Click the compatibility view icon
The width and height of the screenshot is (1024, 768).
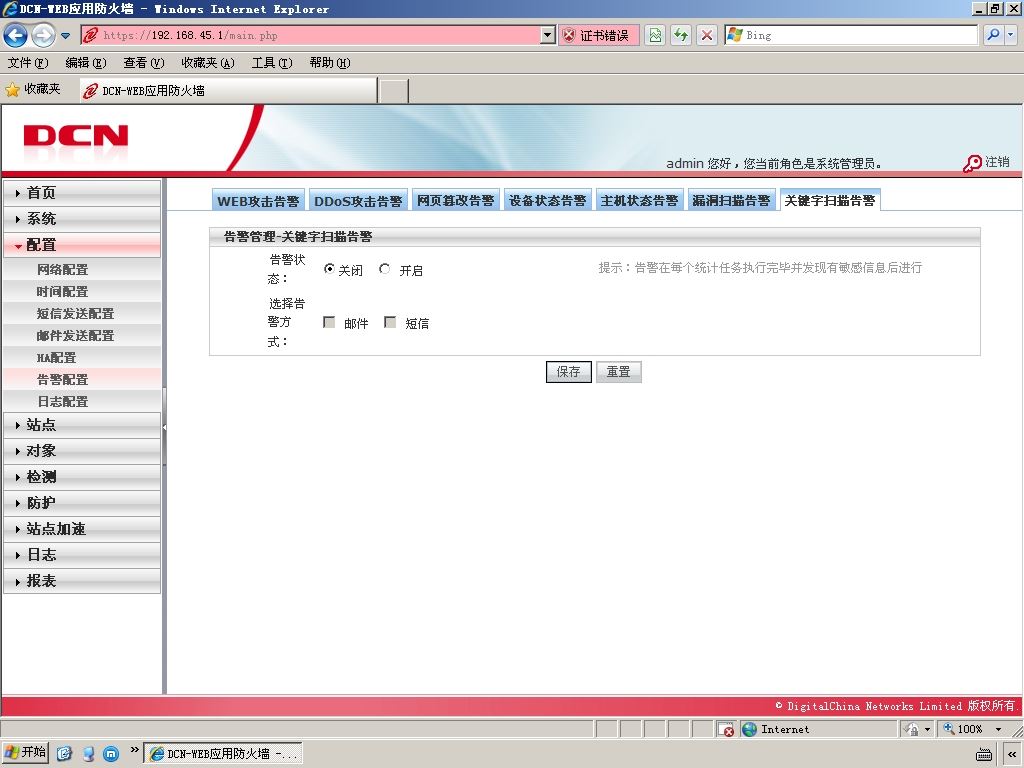pos(655,35)
